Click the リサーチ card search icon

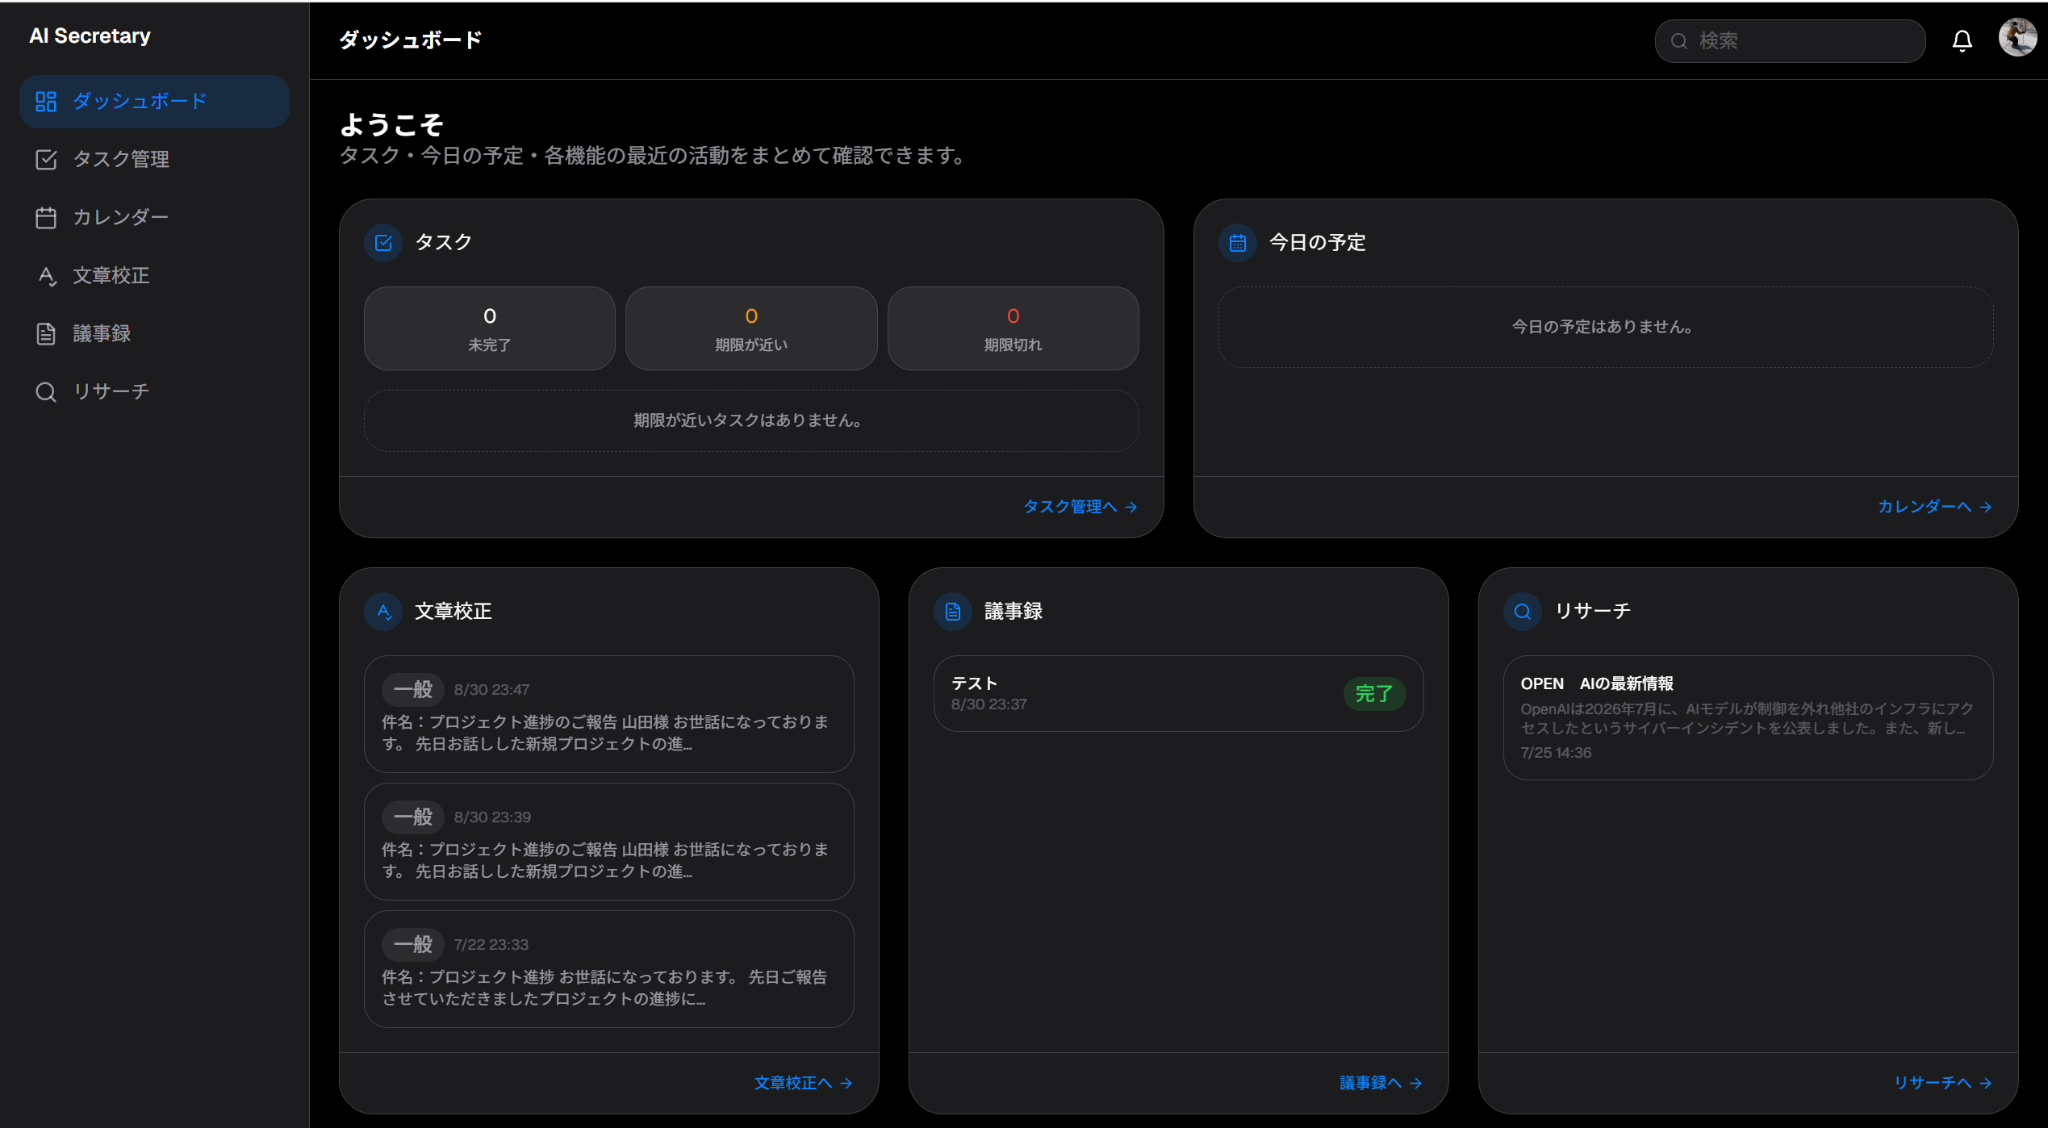[1522, 611]
